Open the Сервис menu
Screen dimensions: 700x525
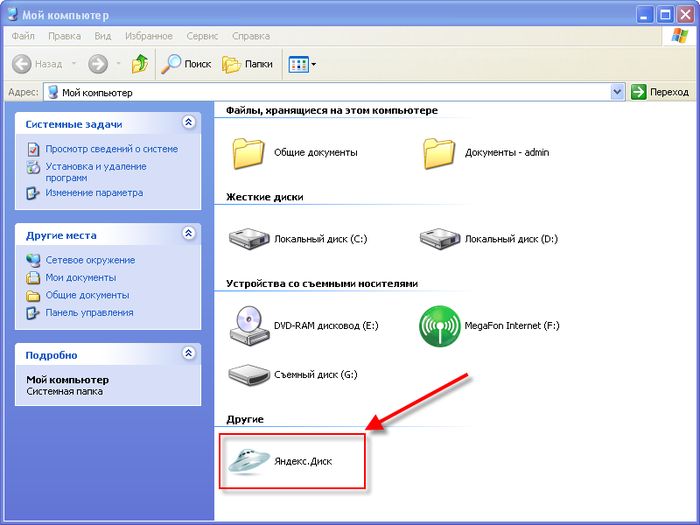202,36
